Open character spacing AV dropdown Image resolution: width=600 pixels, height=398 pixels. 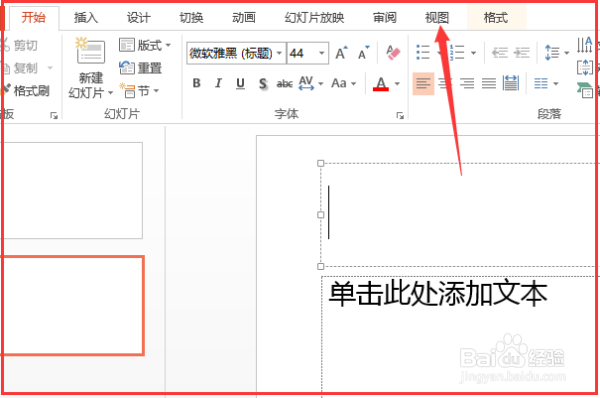(311, 83)
